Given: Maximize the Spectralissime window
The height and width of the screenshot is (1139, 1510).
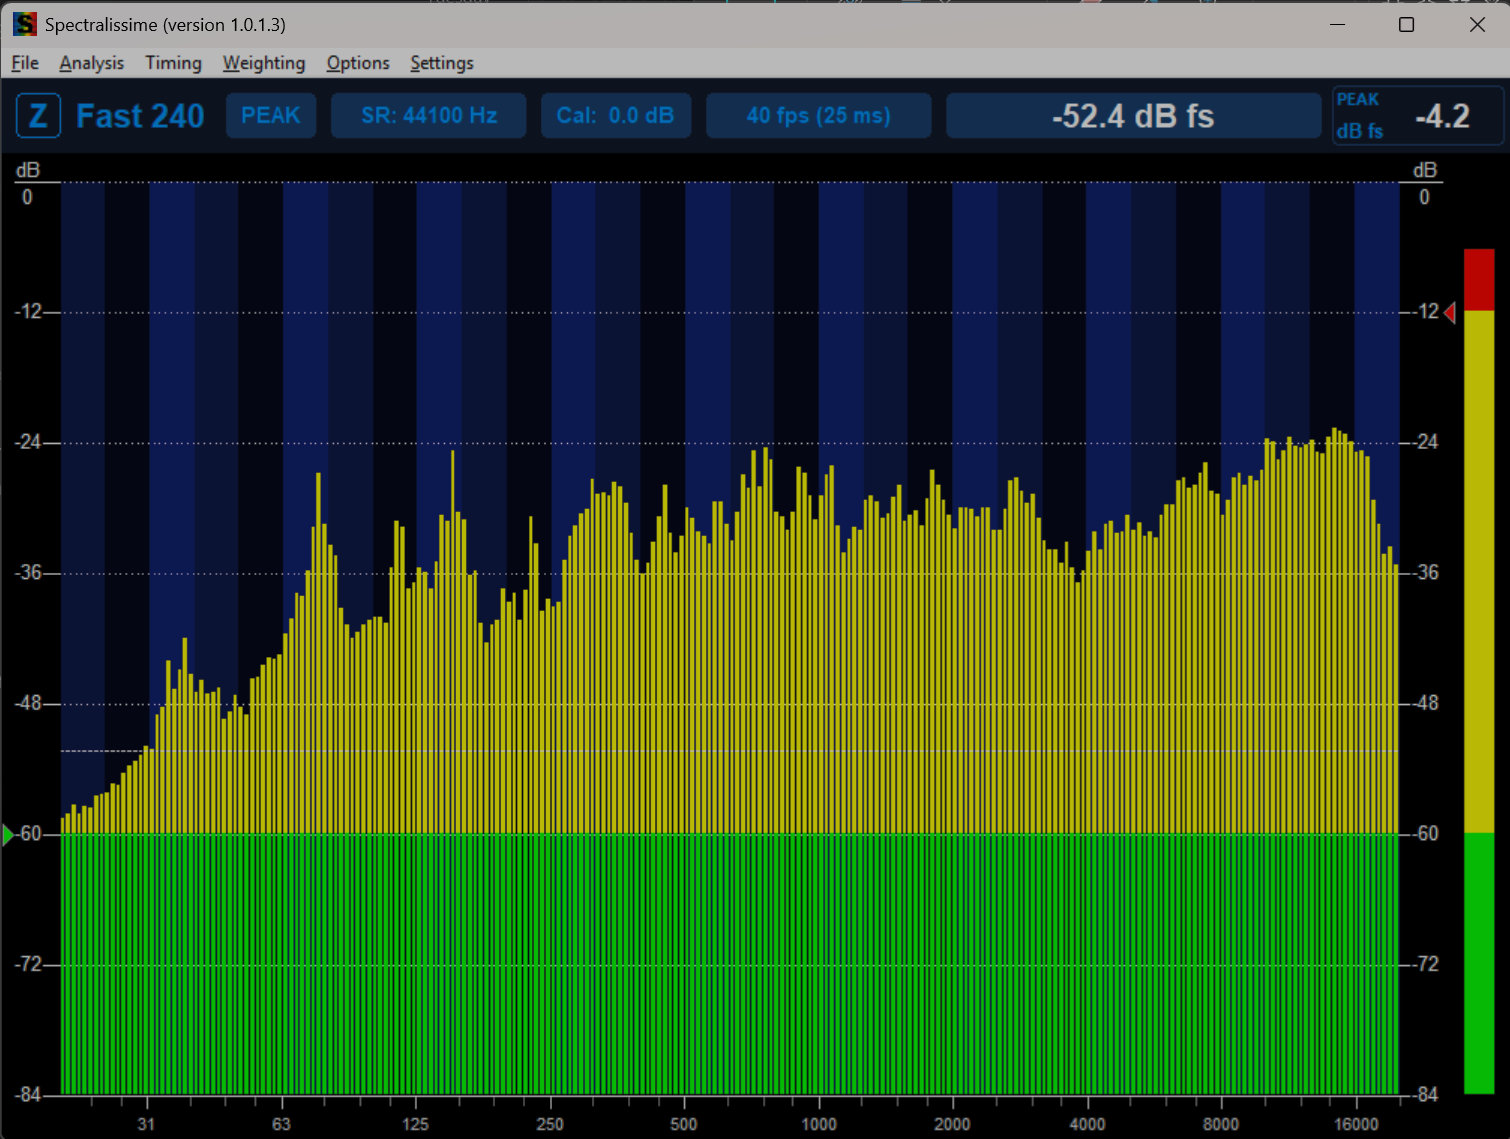Looking at the screenshot, I should (1406, 24).
